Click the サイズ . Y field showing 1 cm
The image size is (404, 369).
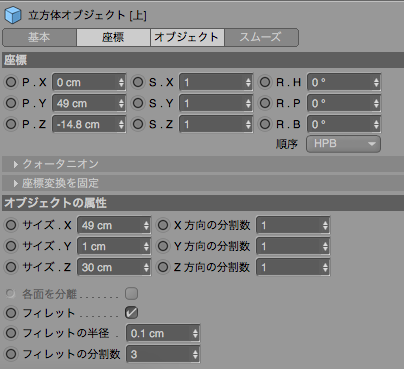pos(114,246)
